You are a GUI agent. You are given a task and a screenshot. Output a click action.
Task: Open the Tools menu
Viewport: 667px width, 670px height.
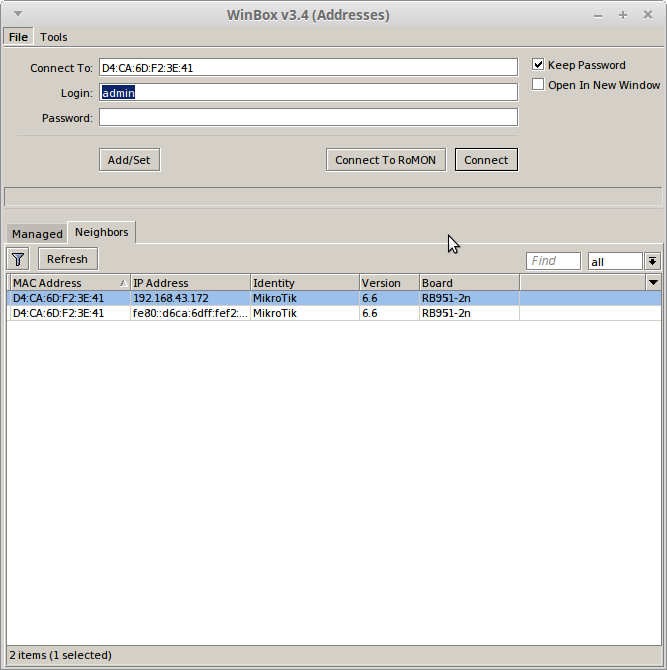tap(53, 37)
